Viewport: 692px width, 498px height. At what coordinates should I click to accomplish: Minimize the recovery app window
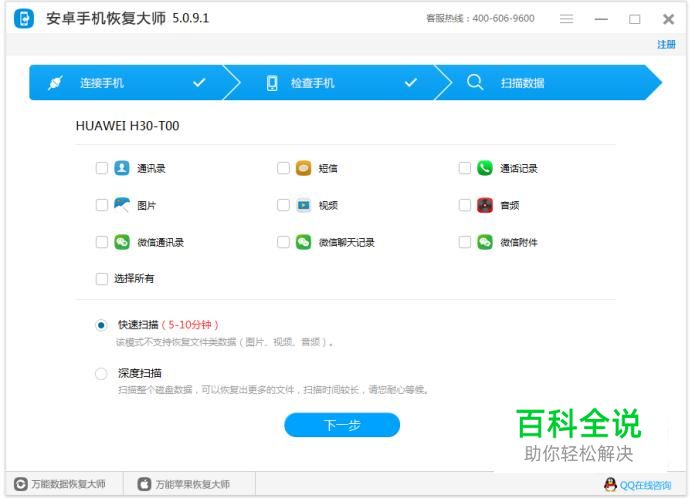click(x=601, y=19)
